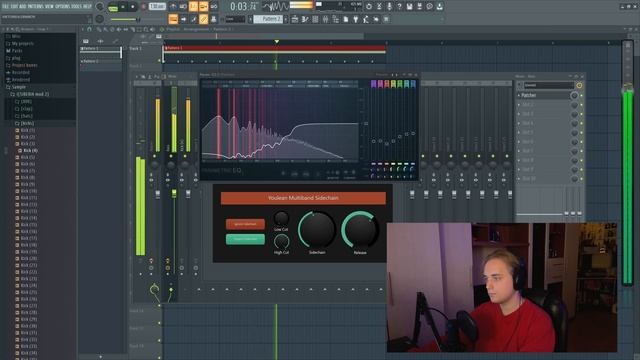Toggle Slot 5 enable LED
Viewport: 640px width, 360px height.
pyautogui.click(x=582, y=133)
